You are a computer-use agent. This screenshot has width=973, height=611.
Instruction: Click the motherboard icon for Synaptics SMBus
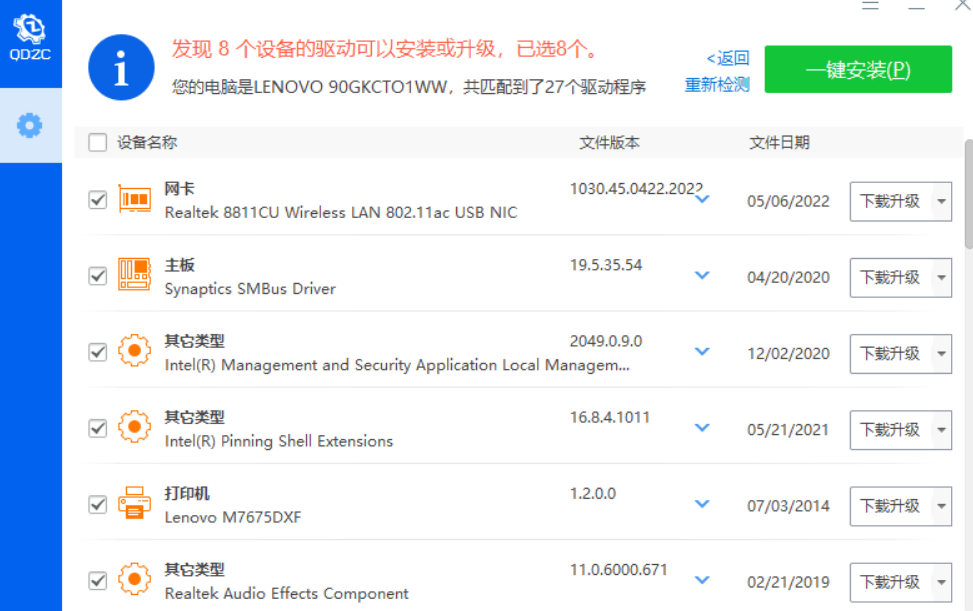135,275
